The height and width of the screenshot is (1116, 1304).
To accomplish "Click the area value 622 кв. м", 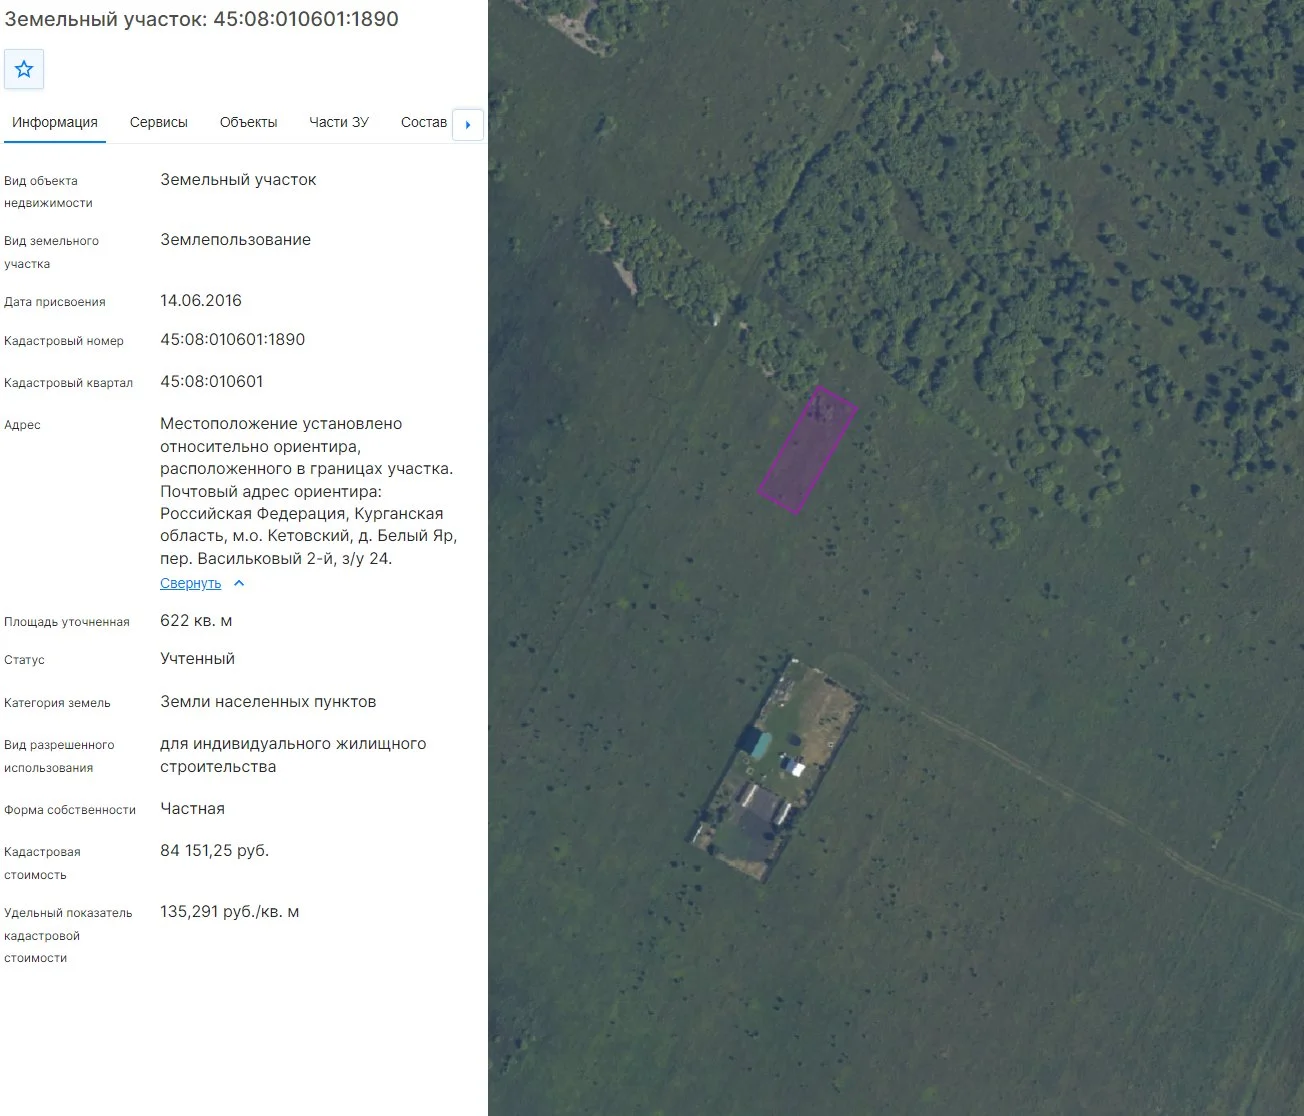I will click(x=196, y=621).
